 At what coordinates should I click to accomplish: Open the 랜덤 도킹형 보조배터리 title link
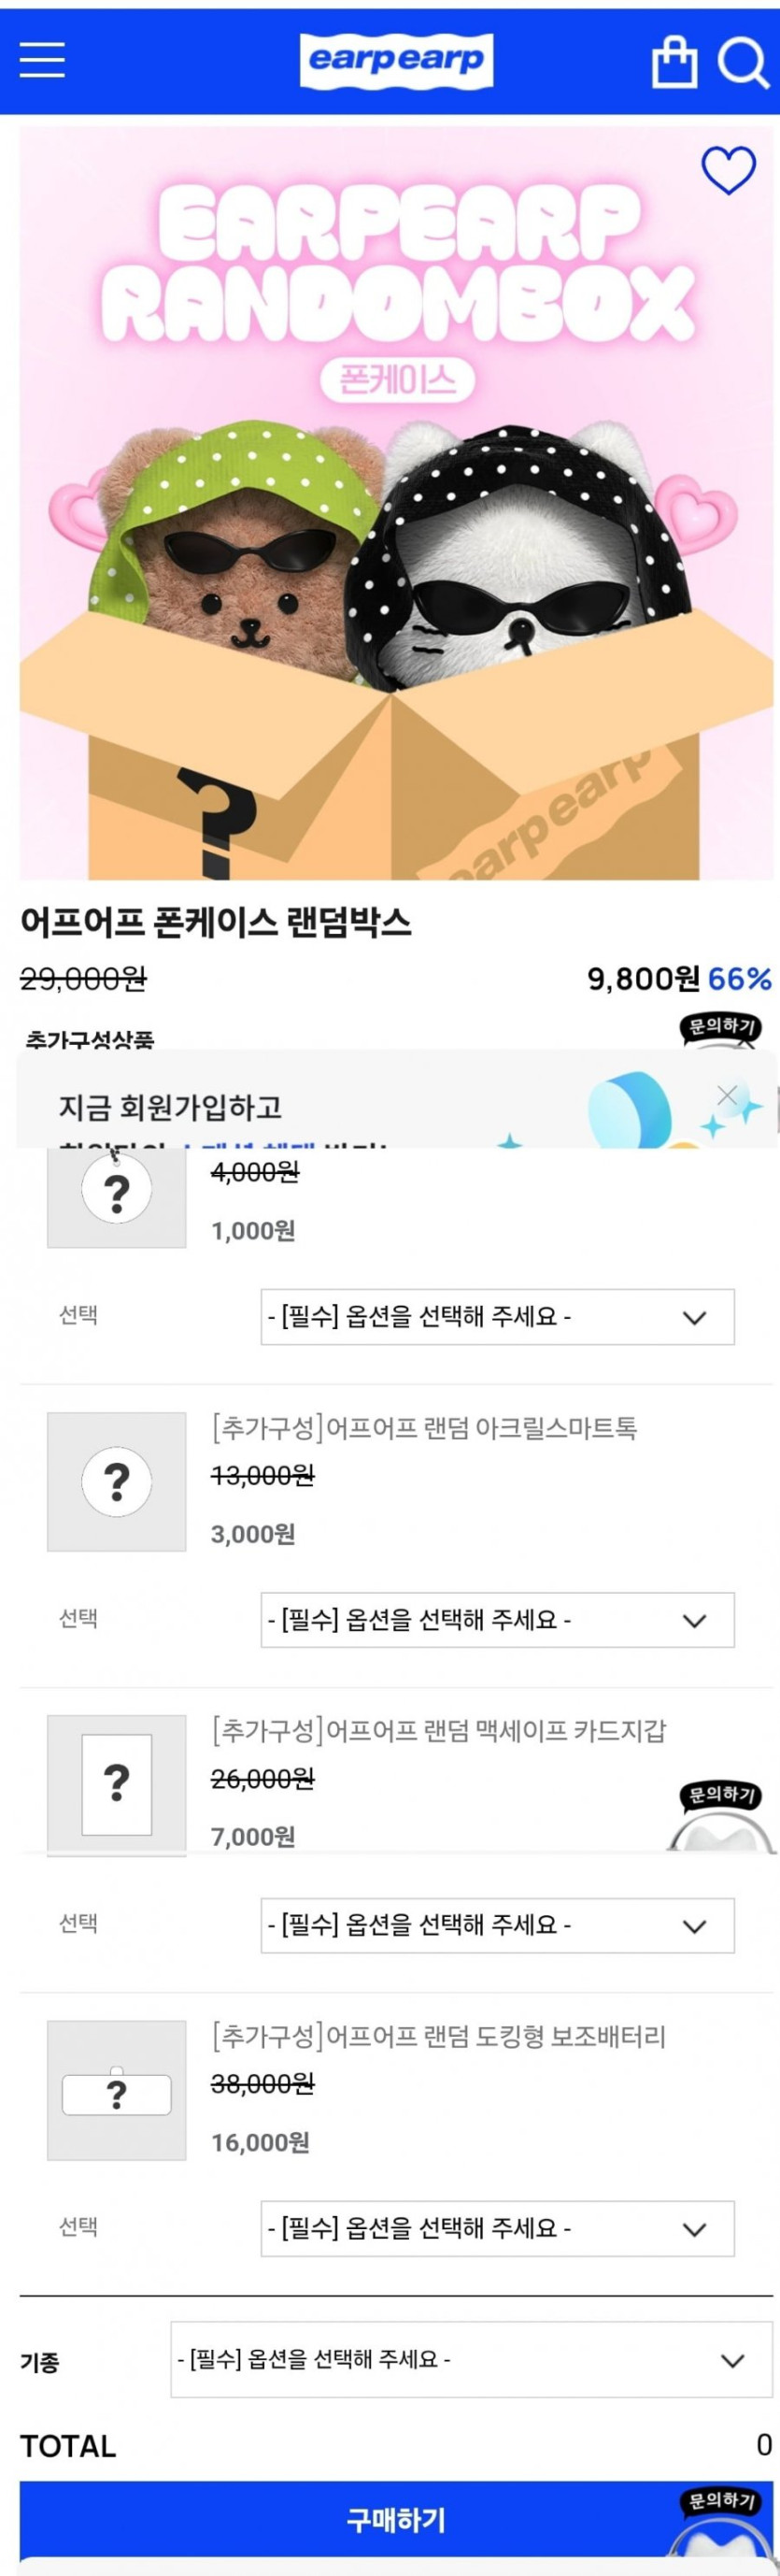[x=438, y=2036]
